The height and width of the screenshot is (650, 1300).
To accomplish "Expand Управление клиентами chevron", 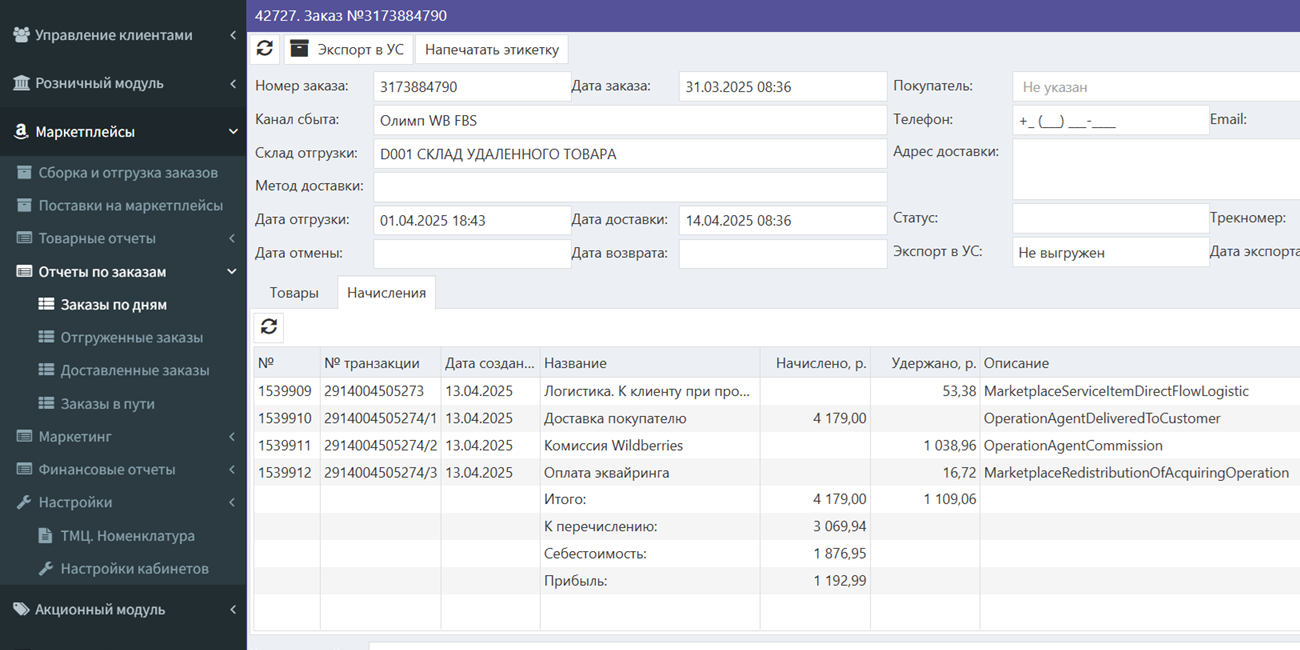I will [x=233, y=35].
